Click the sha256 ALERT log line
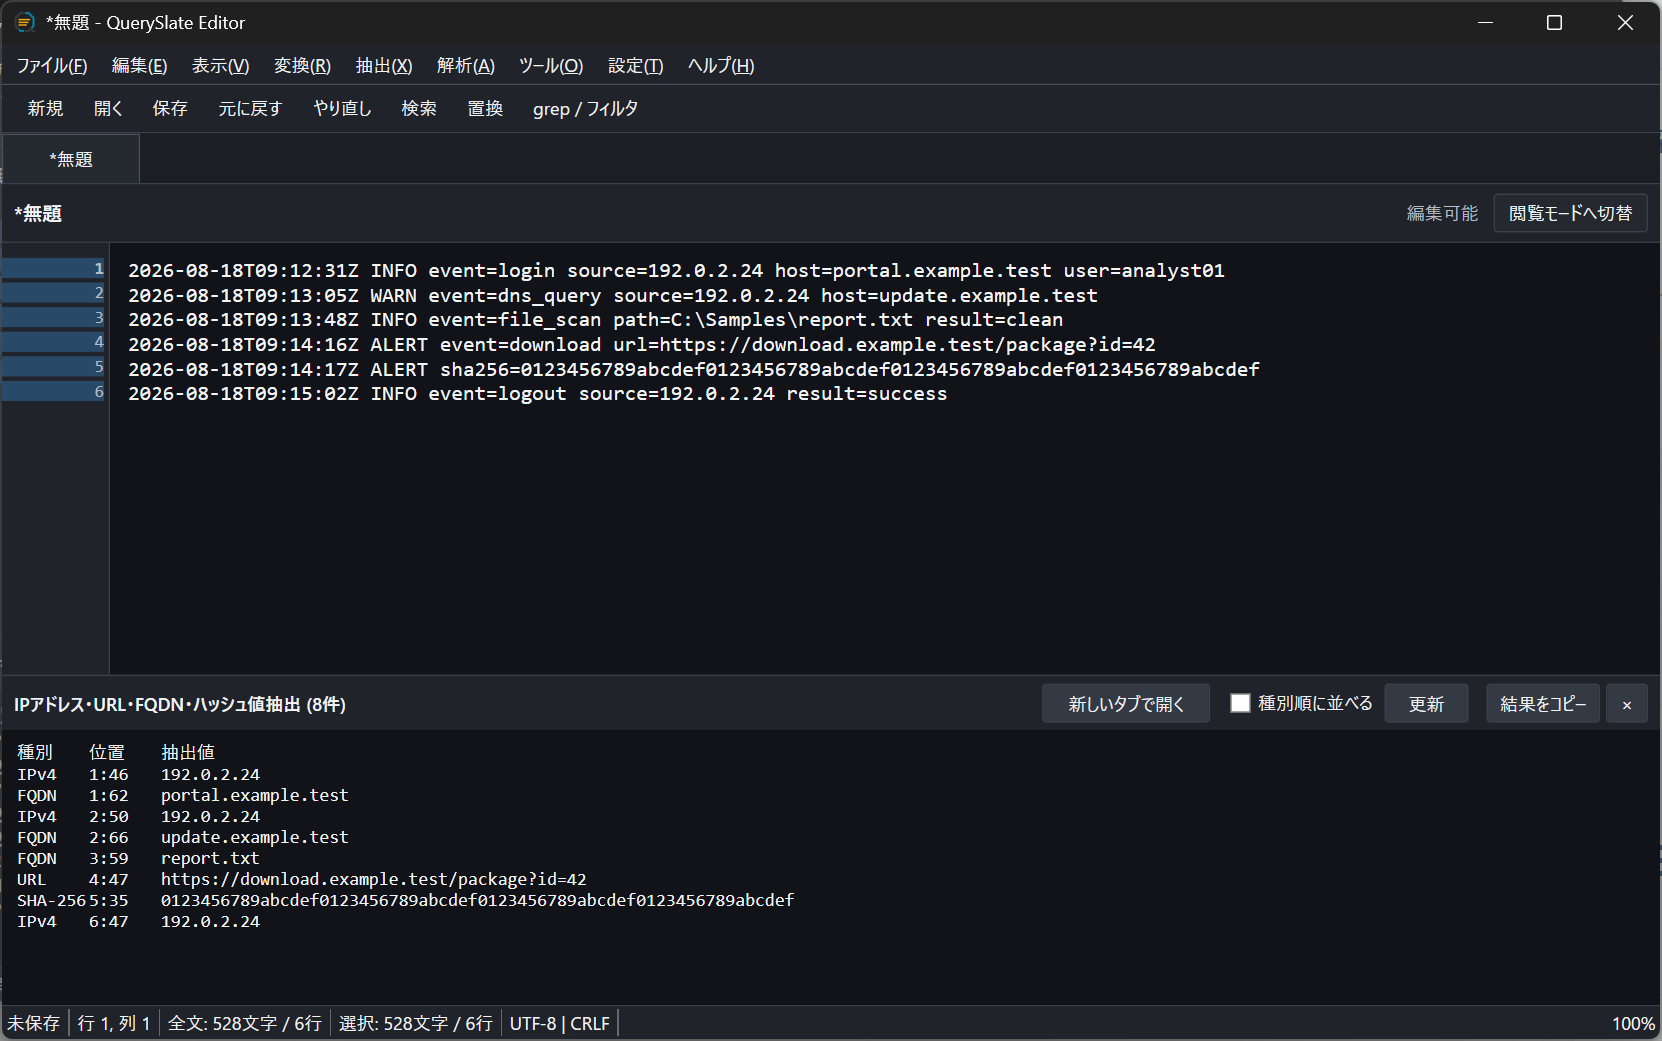The width and height of the screenshot is (1662, 1041). [694, 370]
